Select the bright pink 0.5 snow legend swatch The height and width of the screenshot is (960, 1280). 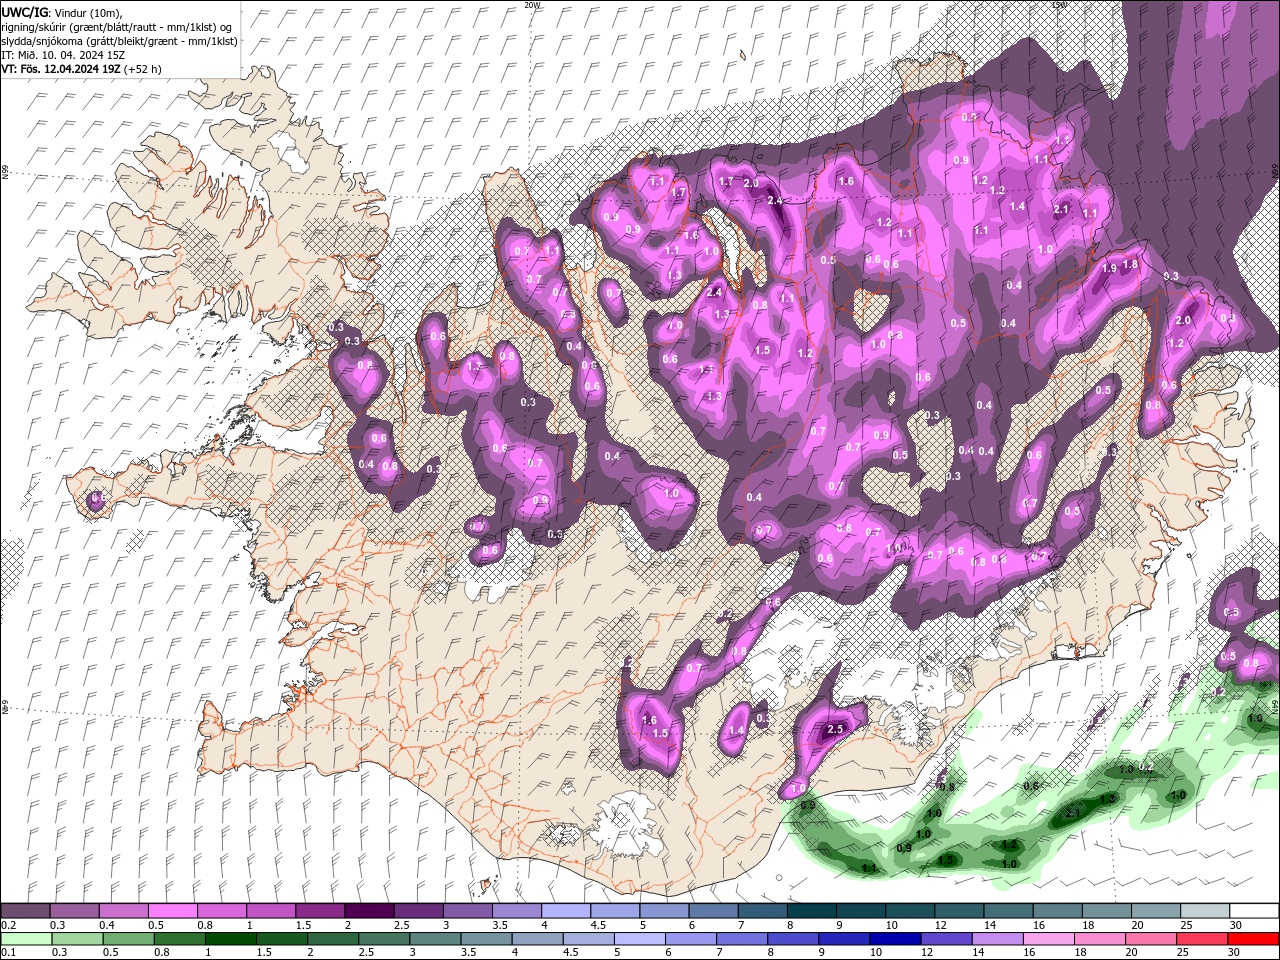coord(172,911)
